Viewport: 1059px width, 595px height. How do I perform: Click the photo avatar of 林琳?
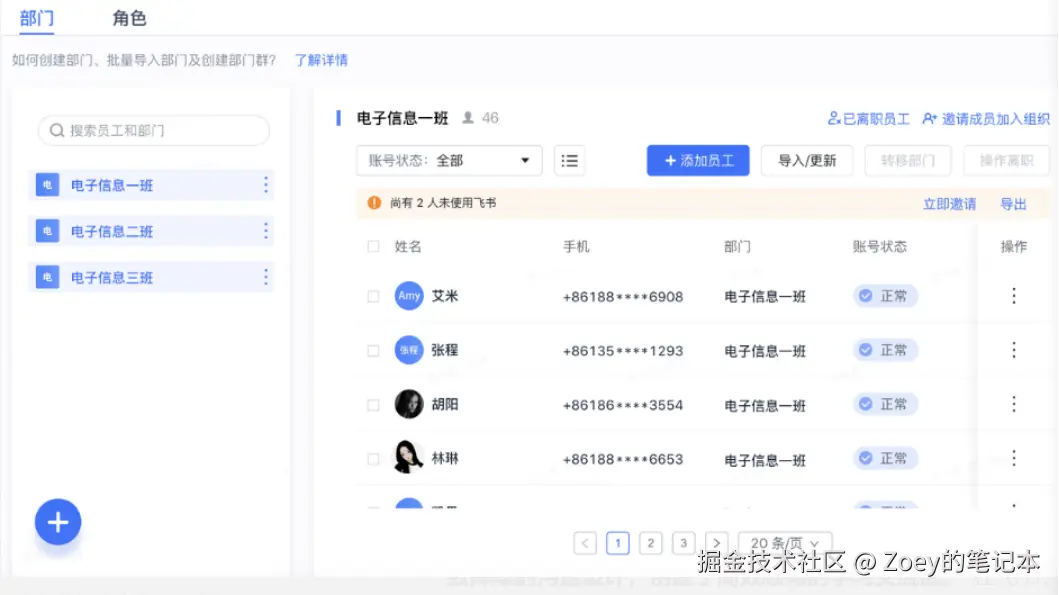coord(409,458)
